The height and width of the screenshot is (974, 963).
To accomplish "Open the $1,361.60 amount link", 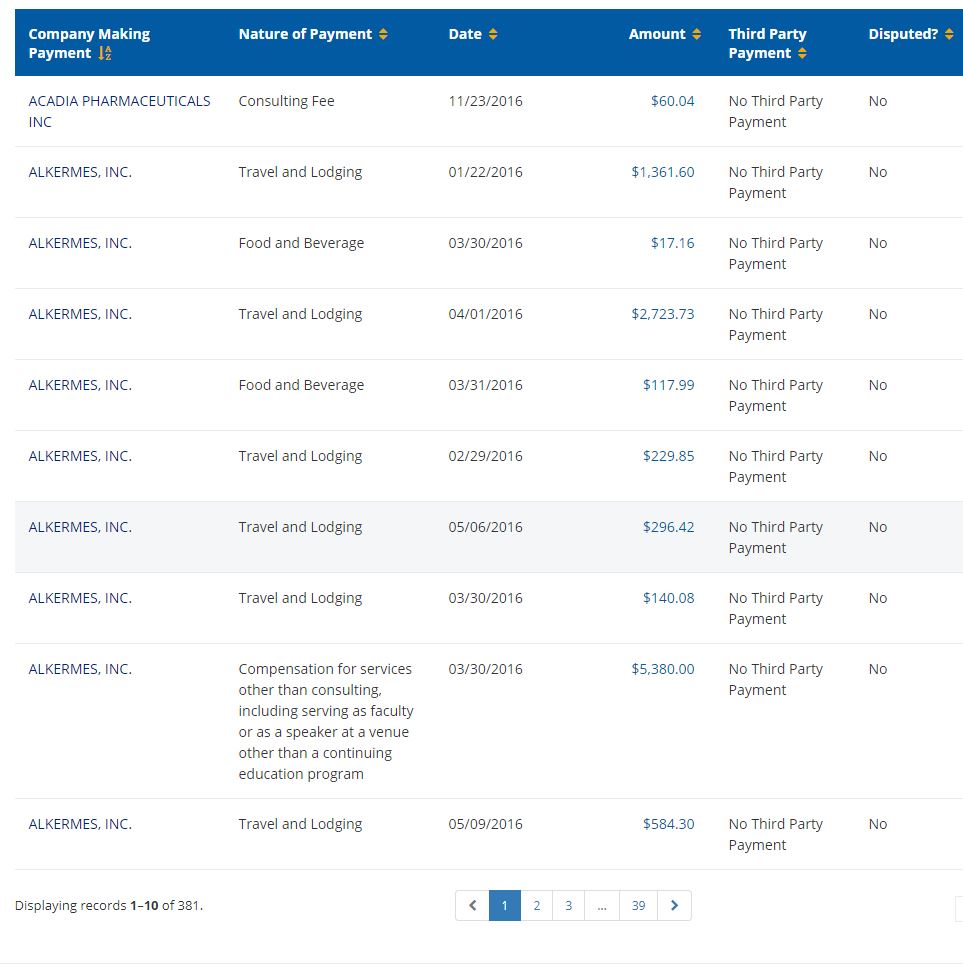I will click(x=663, y=172).
